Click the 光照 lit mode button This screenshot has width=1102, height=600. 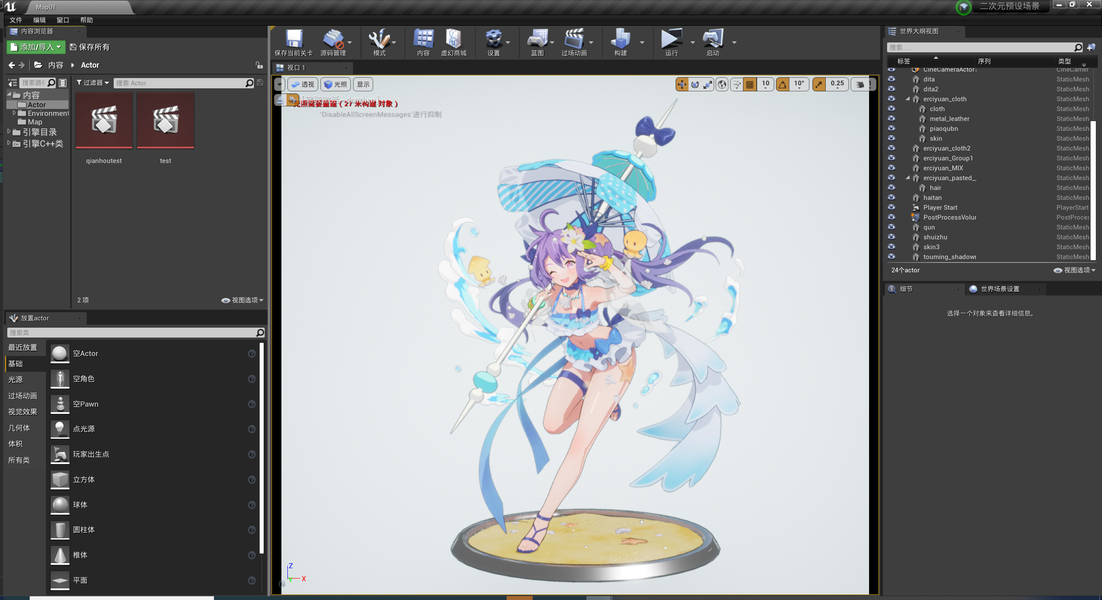click(x=336, y=84)
